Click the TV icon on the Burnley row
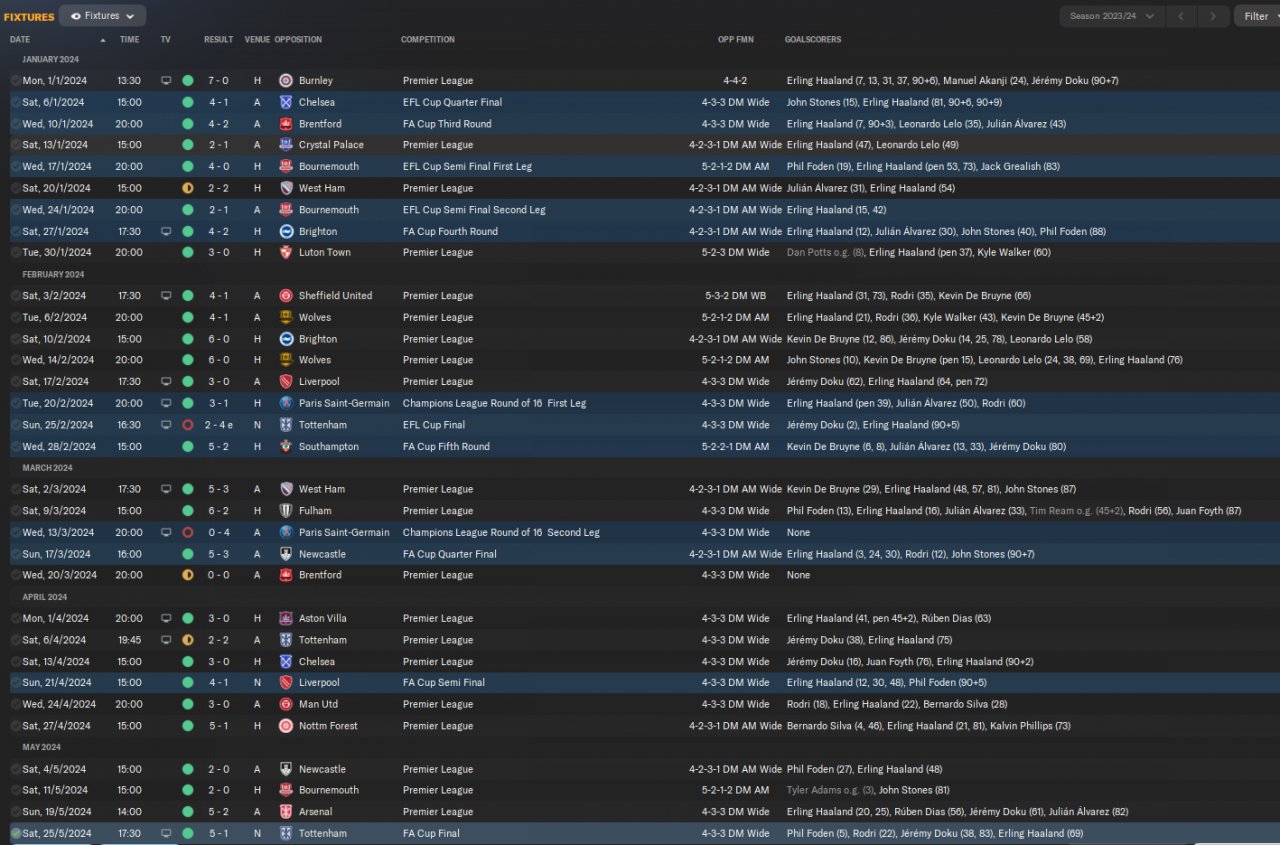The height and width of the screenshot is (845, 1280). 166,80
